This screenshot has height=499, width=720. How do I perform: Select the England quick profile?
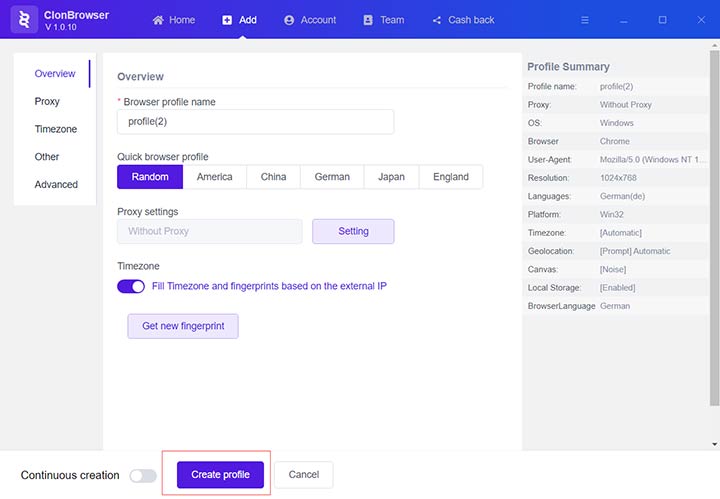click(451, 177)
